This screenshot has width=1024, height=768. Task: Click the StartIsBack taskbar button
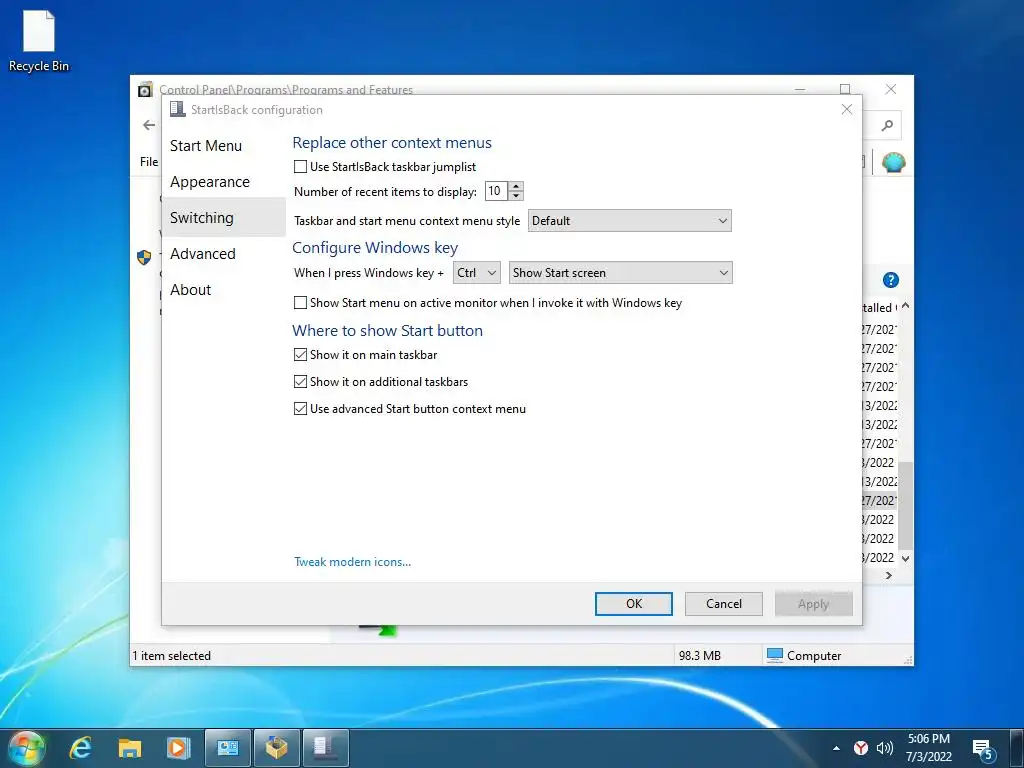(325, 748)
